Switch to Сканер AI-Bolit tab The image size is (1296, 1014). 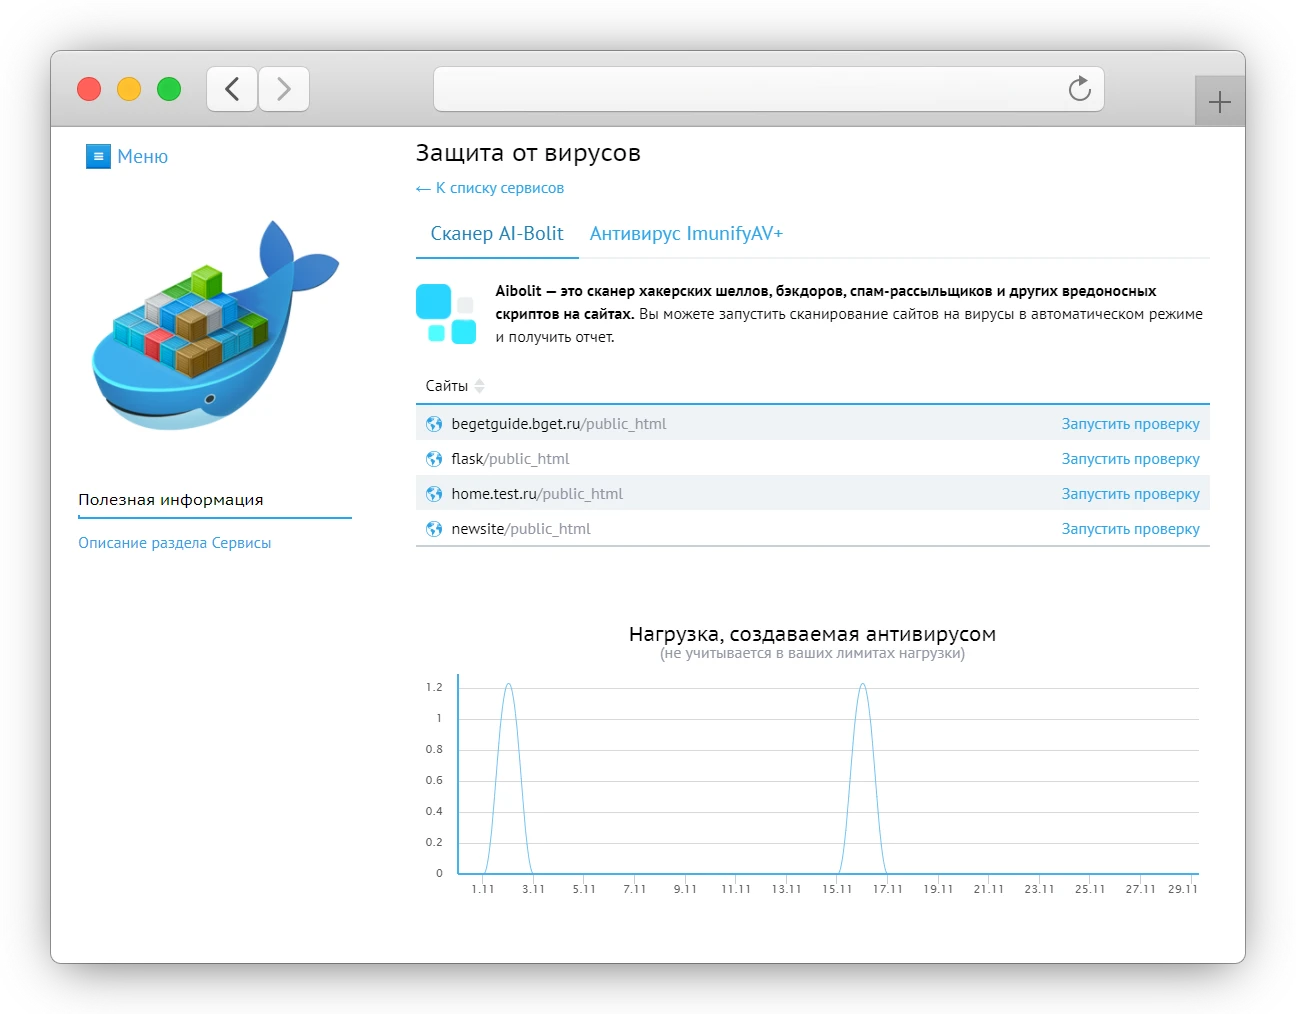[x=497, y=234]
